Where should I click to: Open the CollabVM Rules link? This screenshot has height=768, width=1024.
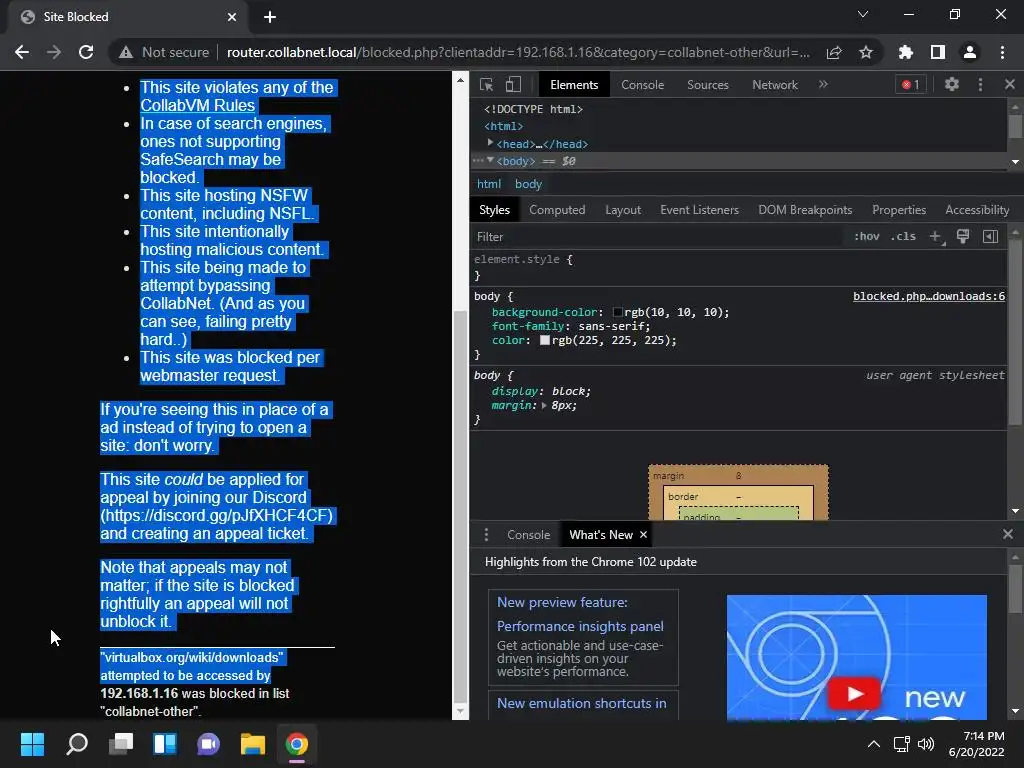pyautogui.click(x=197, y=105)
